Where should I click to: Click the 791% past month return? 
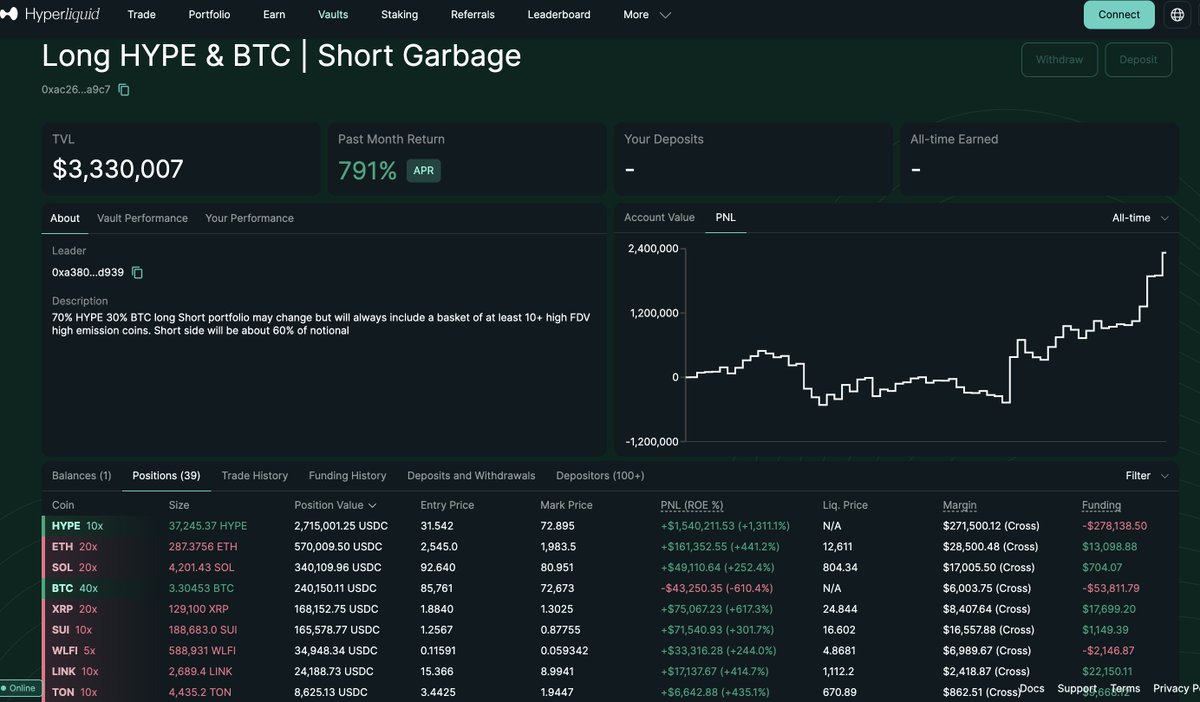(367, 170)
